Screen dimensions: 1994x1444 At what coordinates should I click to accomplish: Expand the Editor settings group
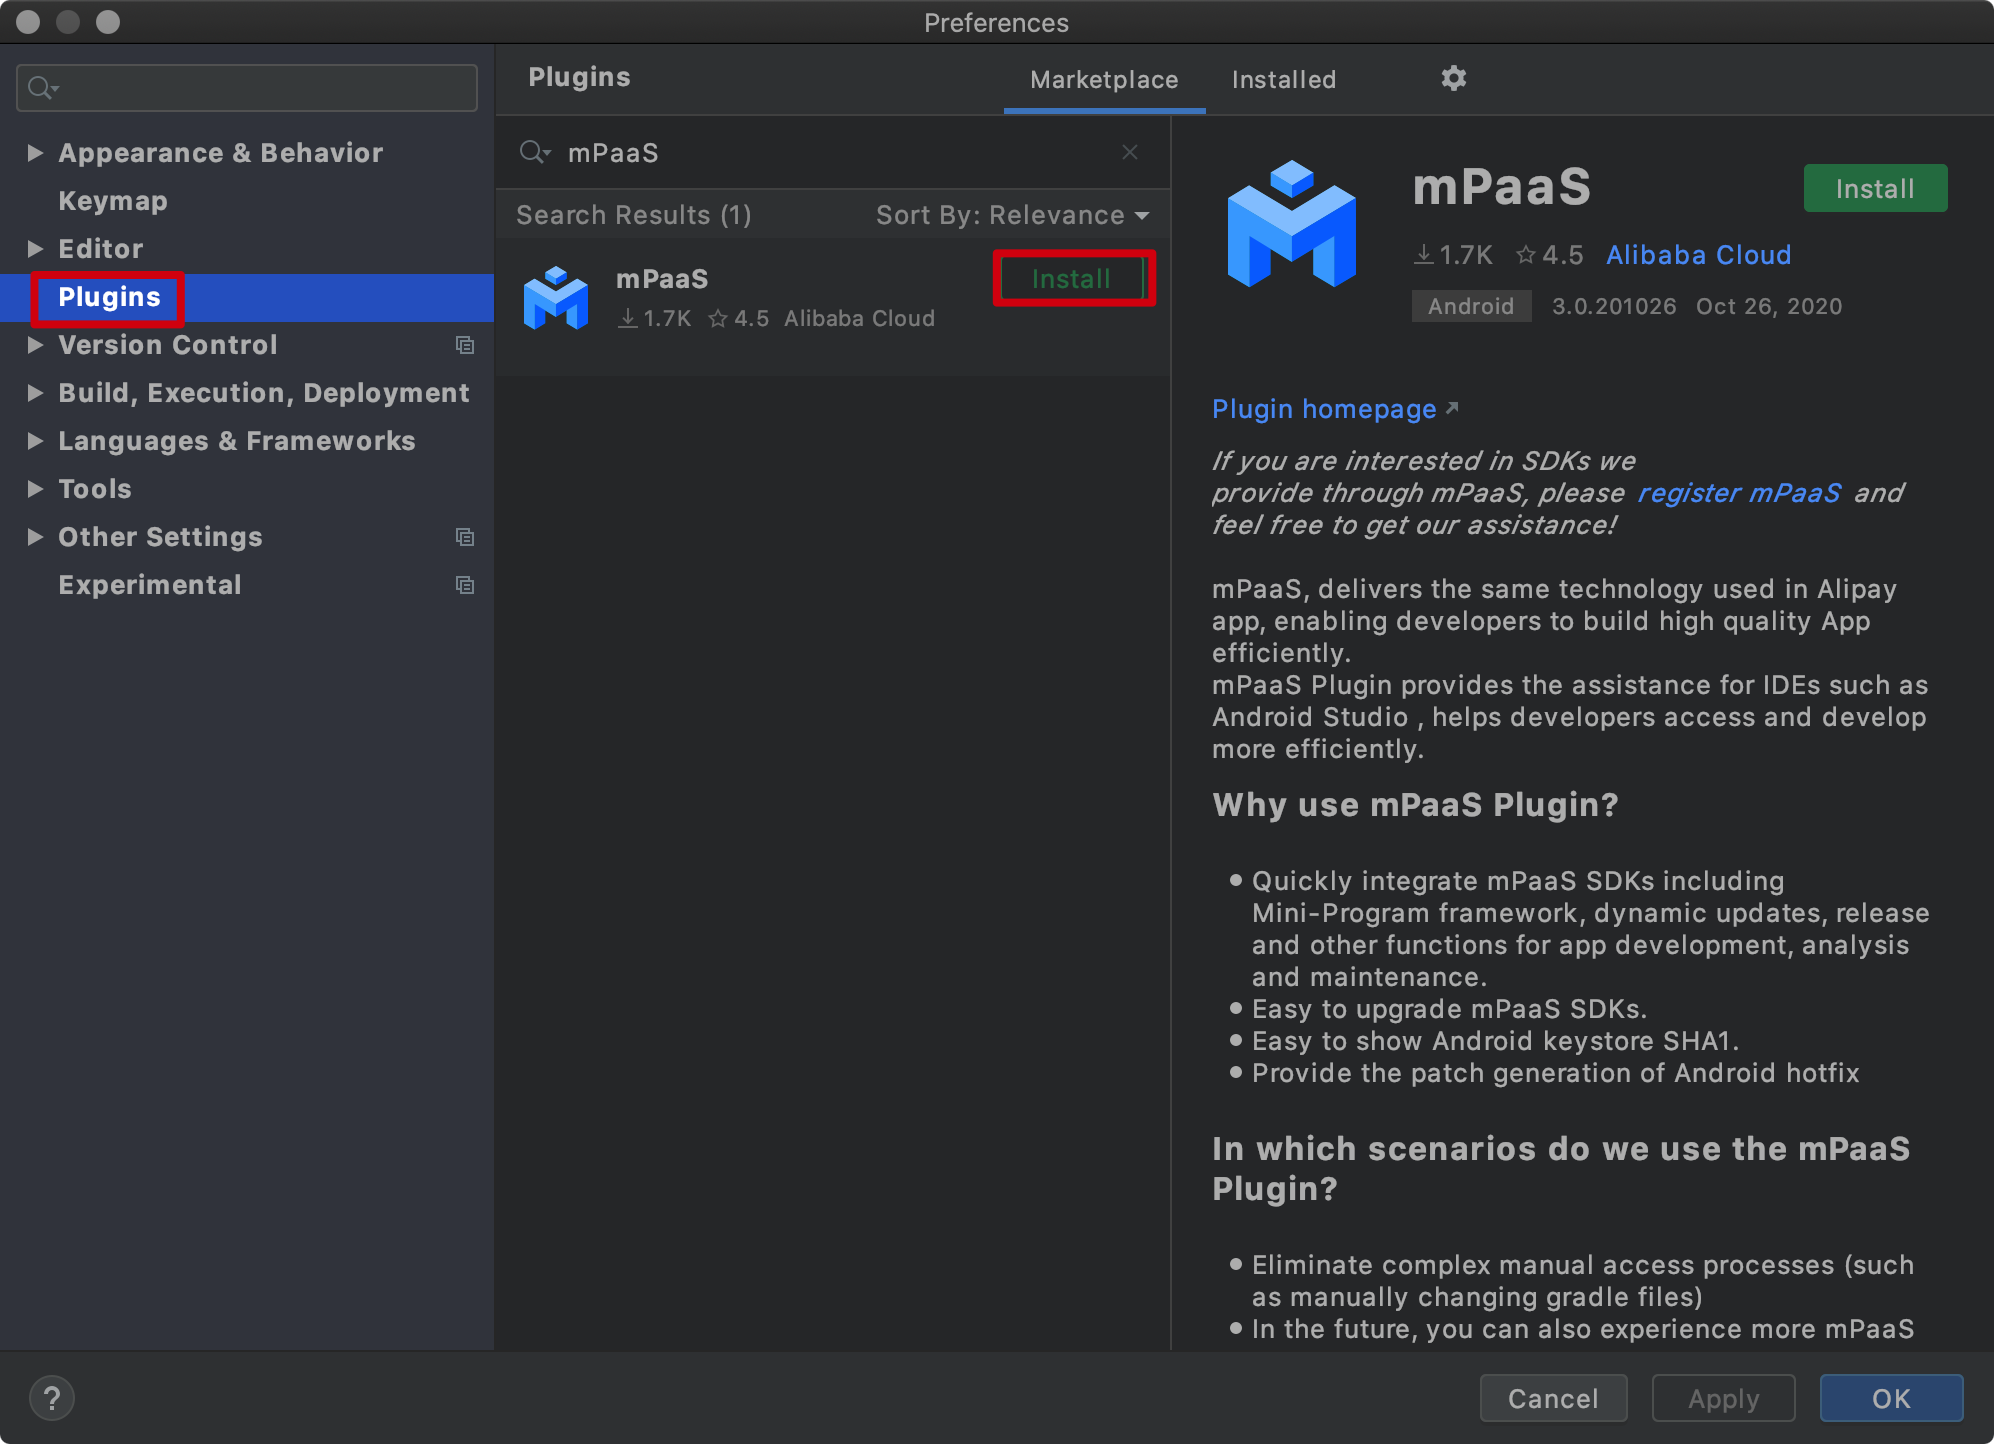coord(35,249)
